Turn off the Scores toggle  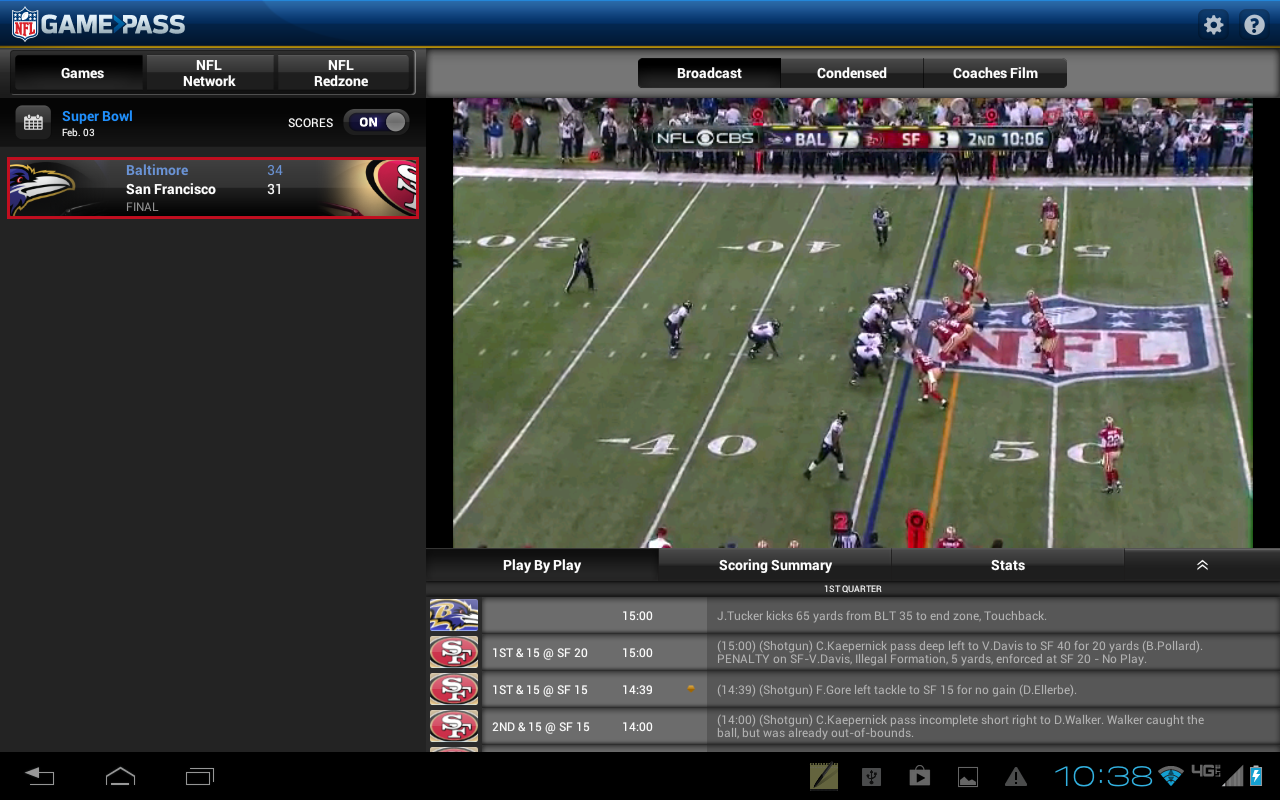(x=377, y=122)
